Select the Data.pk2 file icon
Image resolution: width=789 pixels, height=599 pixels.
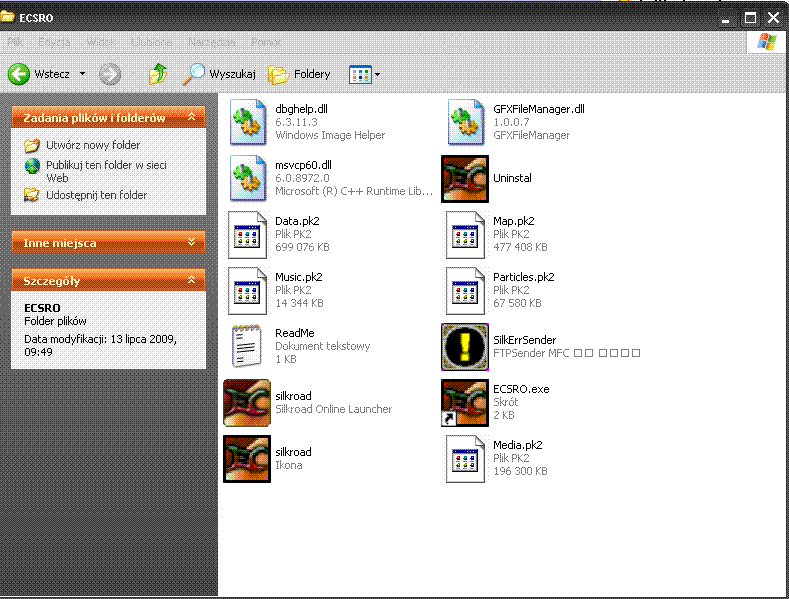tap(247, 235)
